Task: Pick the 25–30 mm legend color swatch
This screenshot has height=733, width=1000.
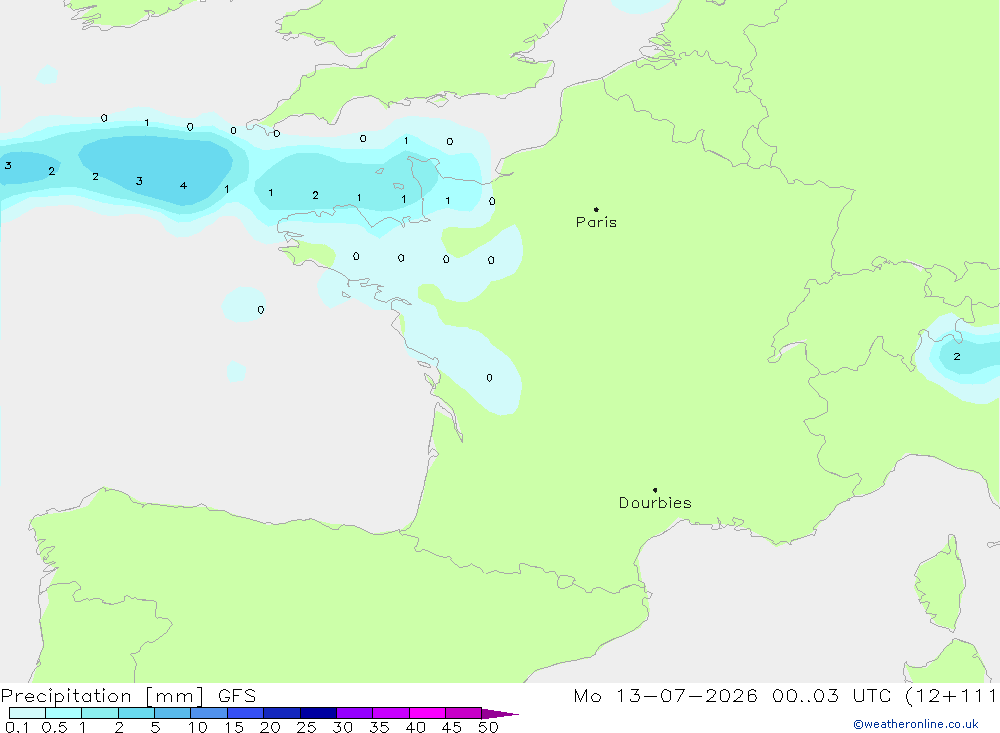Action: point(318,713)
